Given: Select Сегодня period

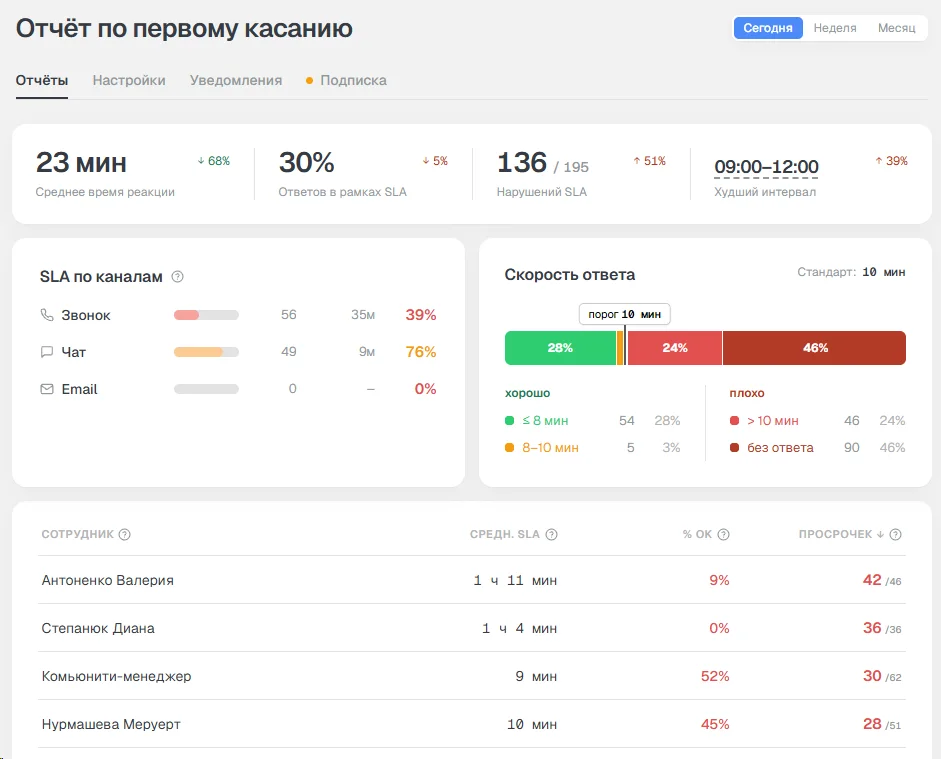Looking at the screenshot, I should 768,28.
